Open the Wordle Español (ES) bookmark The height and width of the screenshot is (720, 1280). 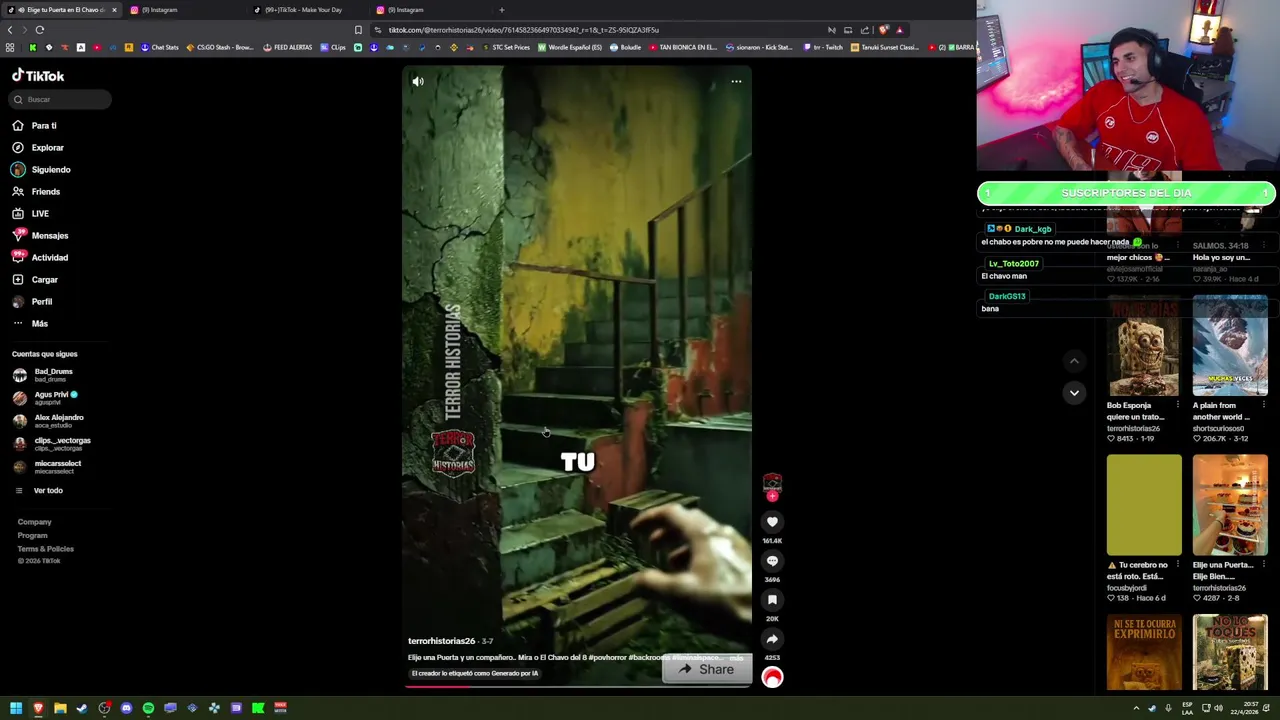point(570,47)
